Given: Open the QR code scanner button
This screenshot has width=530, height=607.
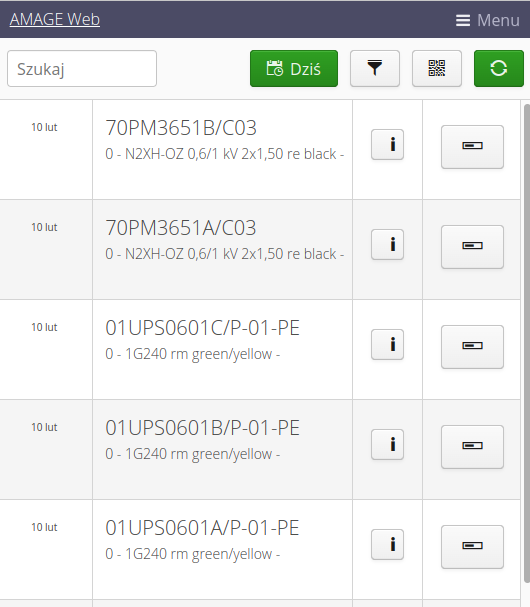Looking at the screenshot, I should pyautogui.click(x=437, y=69).
